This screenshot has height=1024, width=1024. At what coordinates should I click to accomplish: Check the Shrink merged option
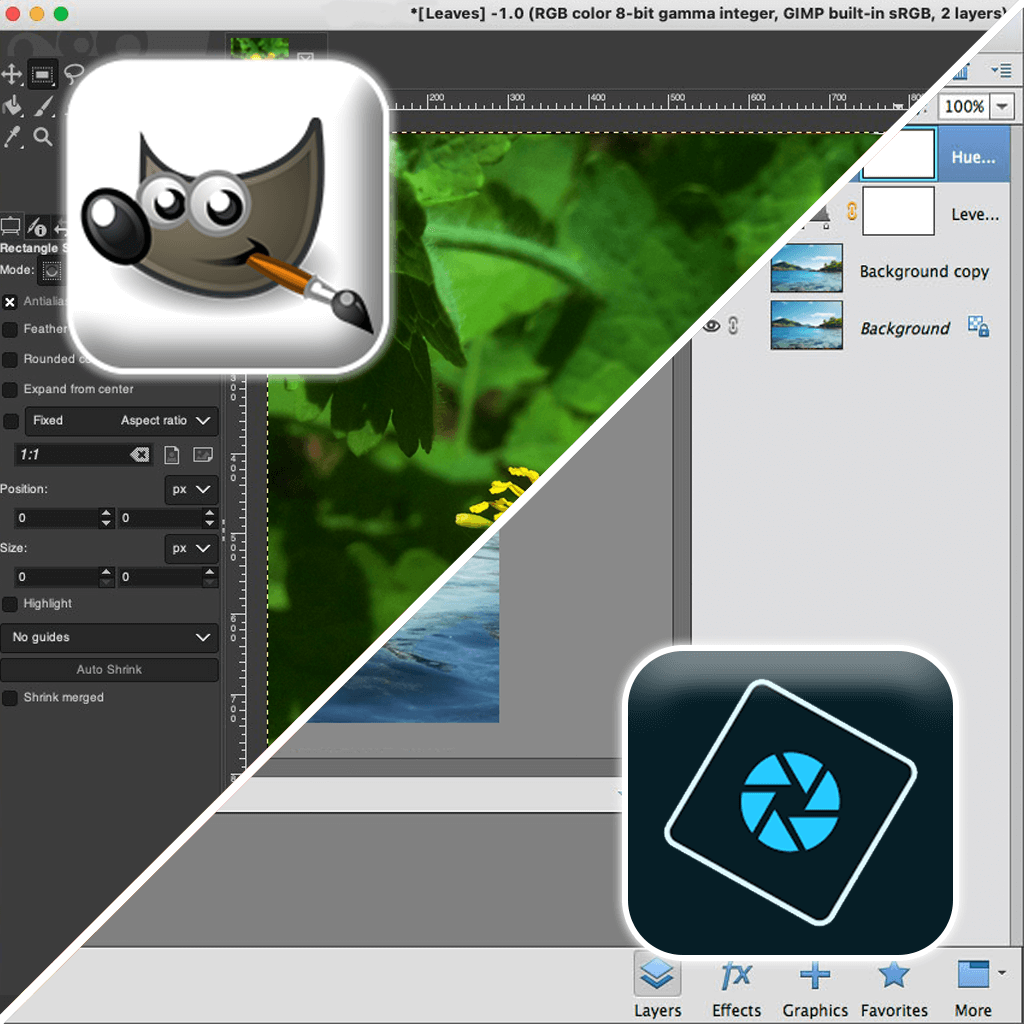pyautogui.click(x=10, y=698)
